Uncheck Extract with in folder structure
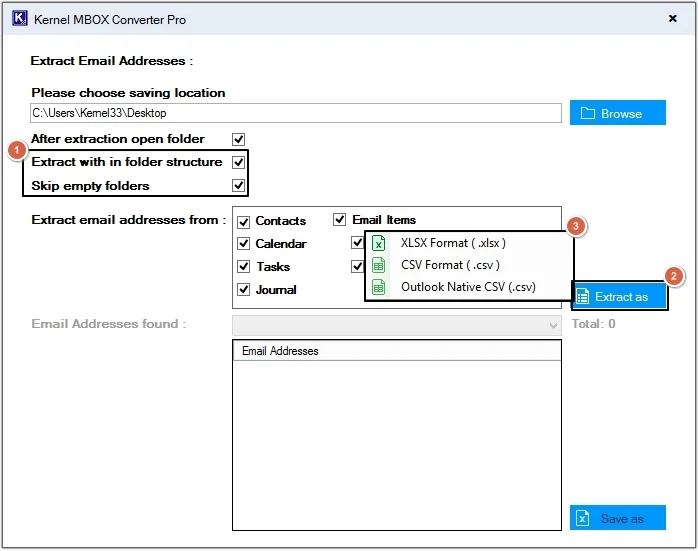The width and height of the screenshot is (699, 551). click(238, 162)
